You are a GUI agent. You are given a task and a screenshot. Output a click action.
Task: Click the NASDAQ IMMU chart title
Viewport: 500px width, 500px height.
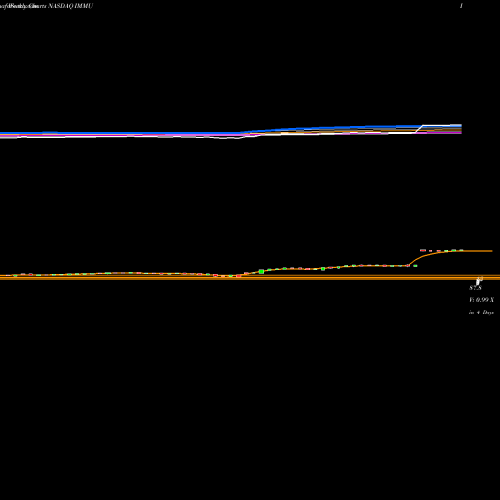point(70,6)
